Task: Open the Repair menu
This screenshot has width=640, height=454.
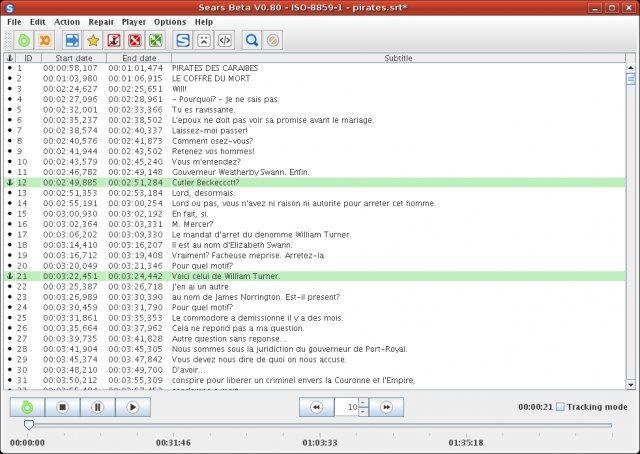Action: click(101, 22)
